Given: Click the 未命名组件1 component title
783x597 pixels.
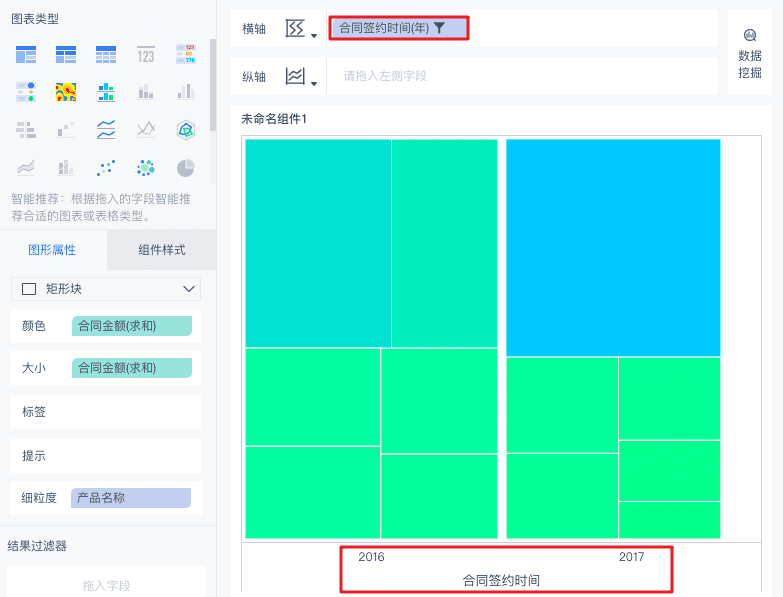Looking at the screenshot, I should (274, 119).
